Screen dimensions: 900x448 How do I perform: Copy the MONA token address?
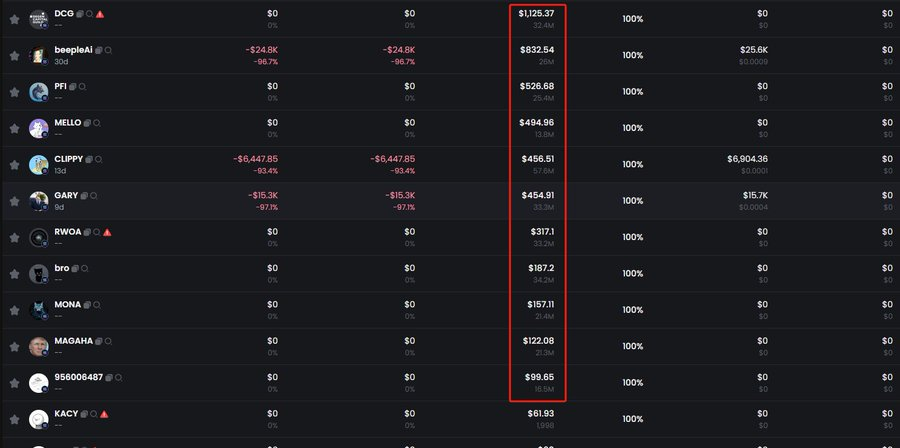(x=87, y=305)
